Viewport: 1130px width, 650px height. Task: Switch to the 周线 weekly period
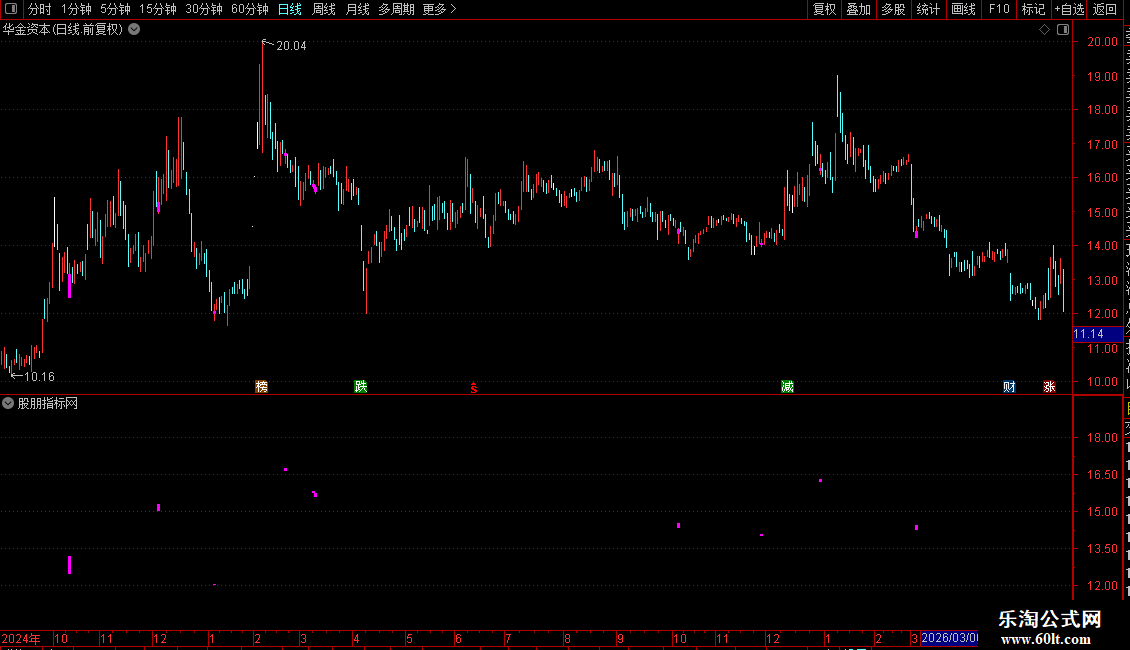point(324,9)
